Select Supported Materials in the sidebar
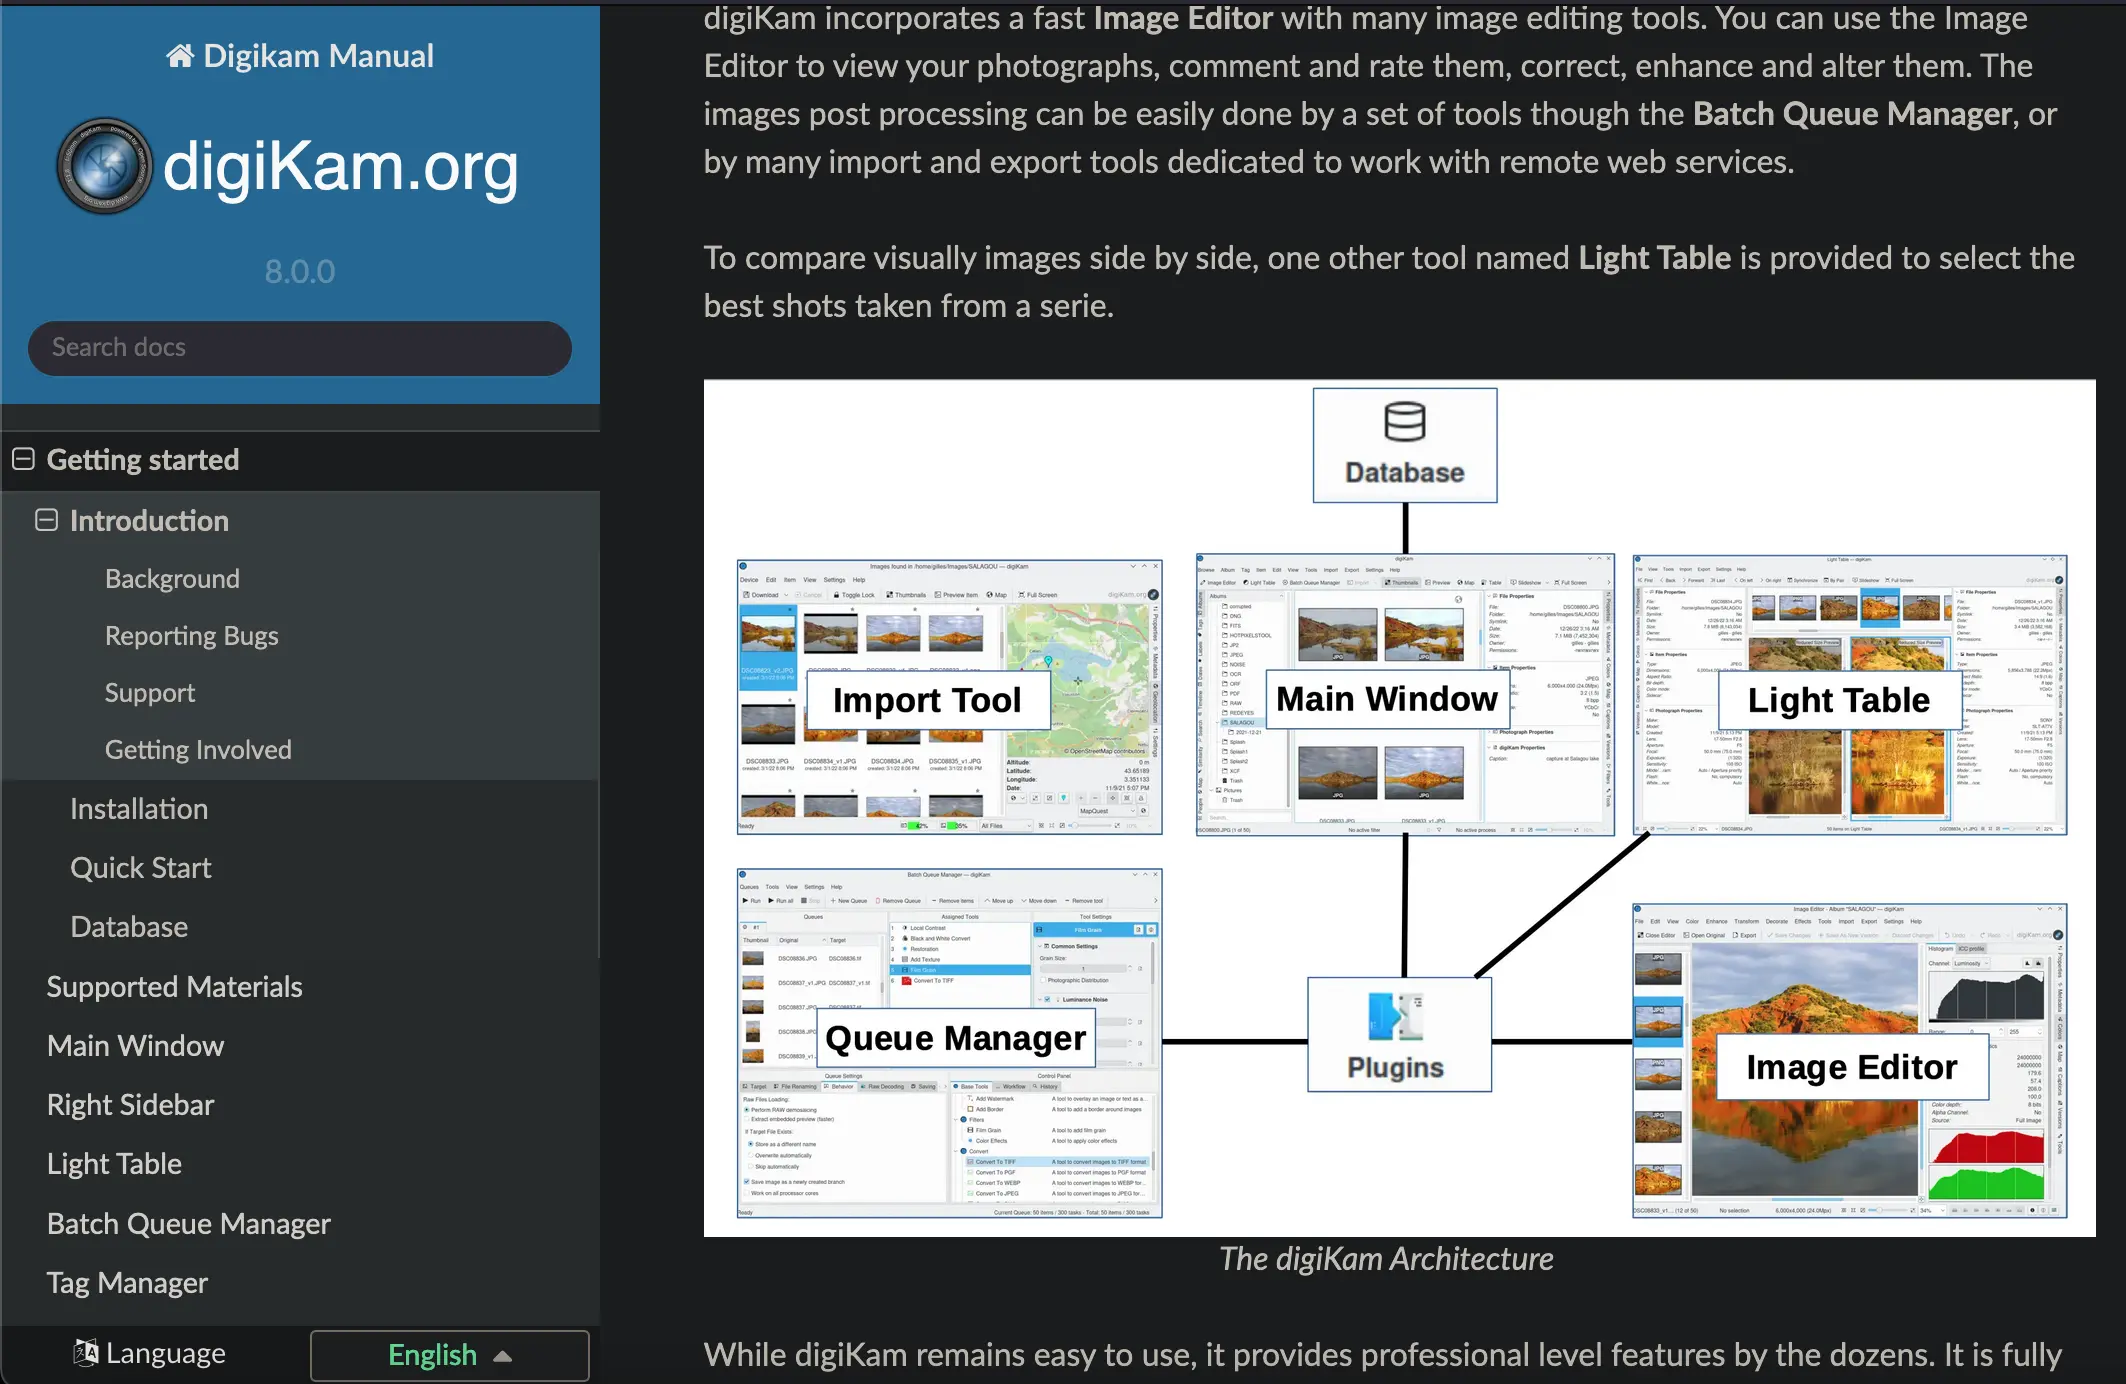 point(174,986)
